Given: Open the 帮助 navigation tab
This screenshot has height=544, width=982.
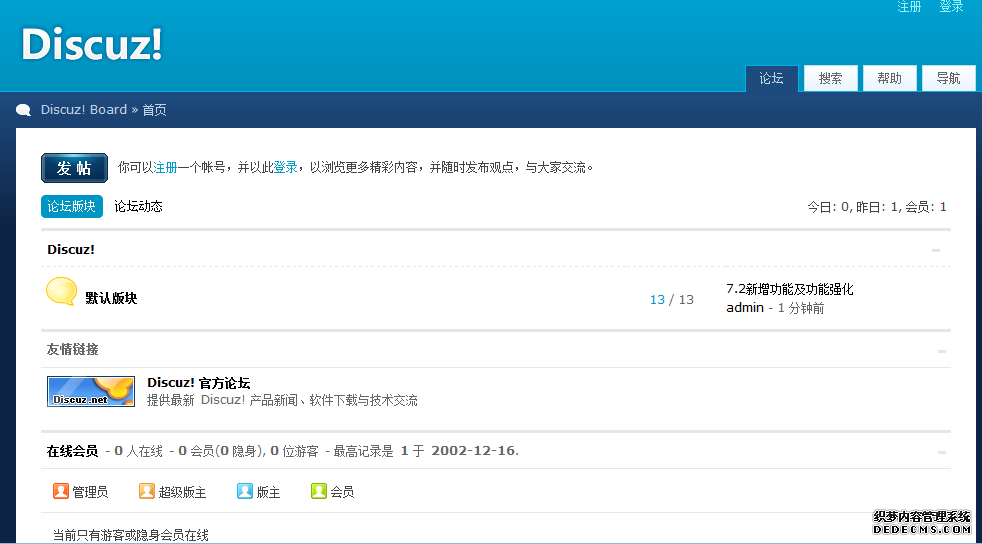Looking at the screenshot, I should click(x=889, y=78).
